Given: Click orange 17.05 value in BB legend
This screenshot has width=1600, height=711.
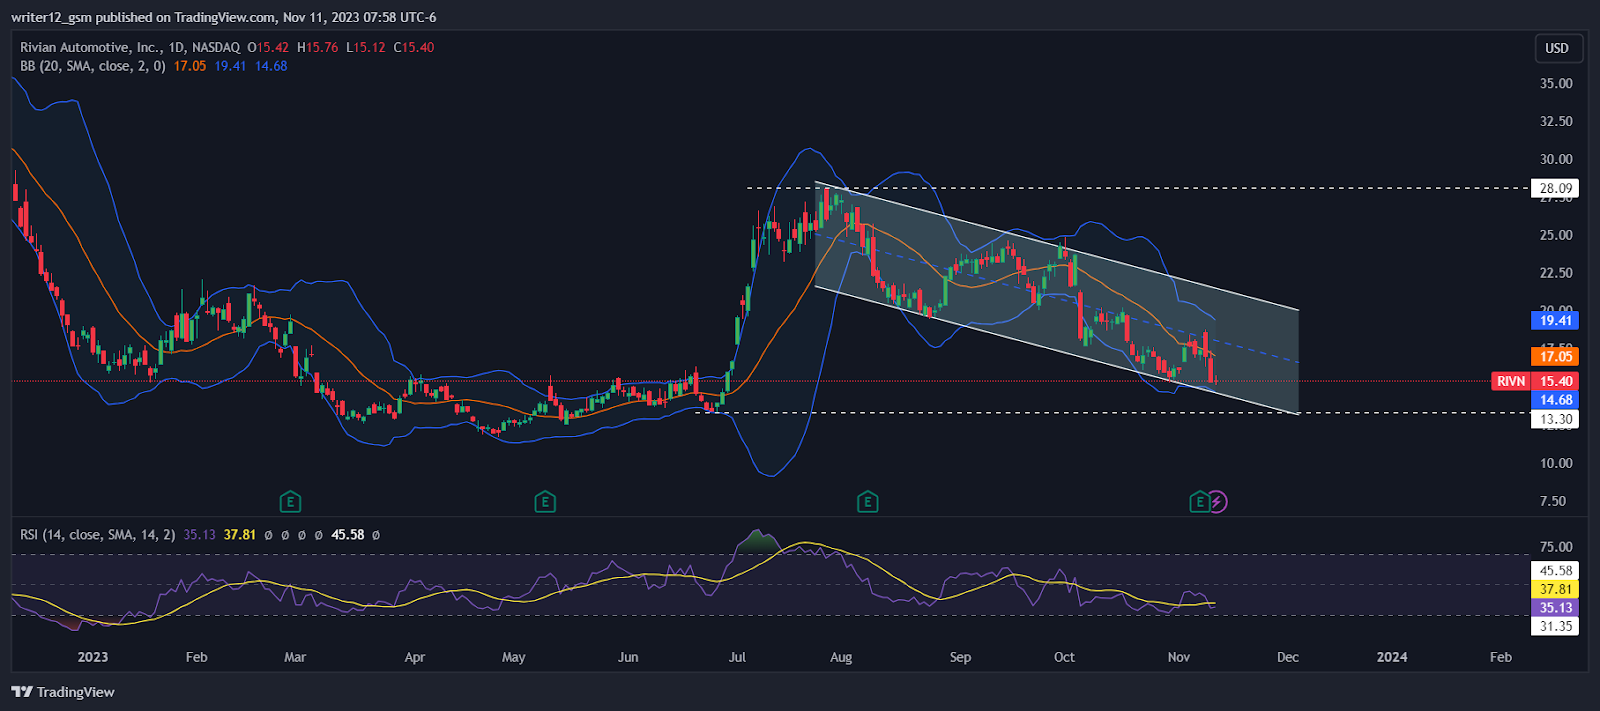Looking at the screenshot, I should click(190, 66).
